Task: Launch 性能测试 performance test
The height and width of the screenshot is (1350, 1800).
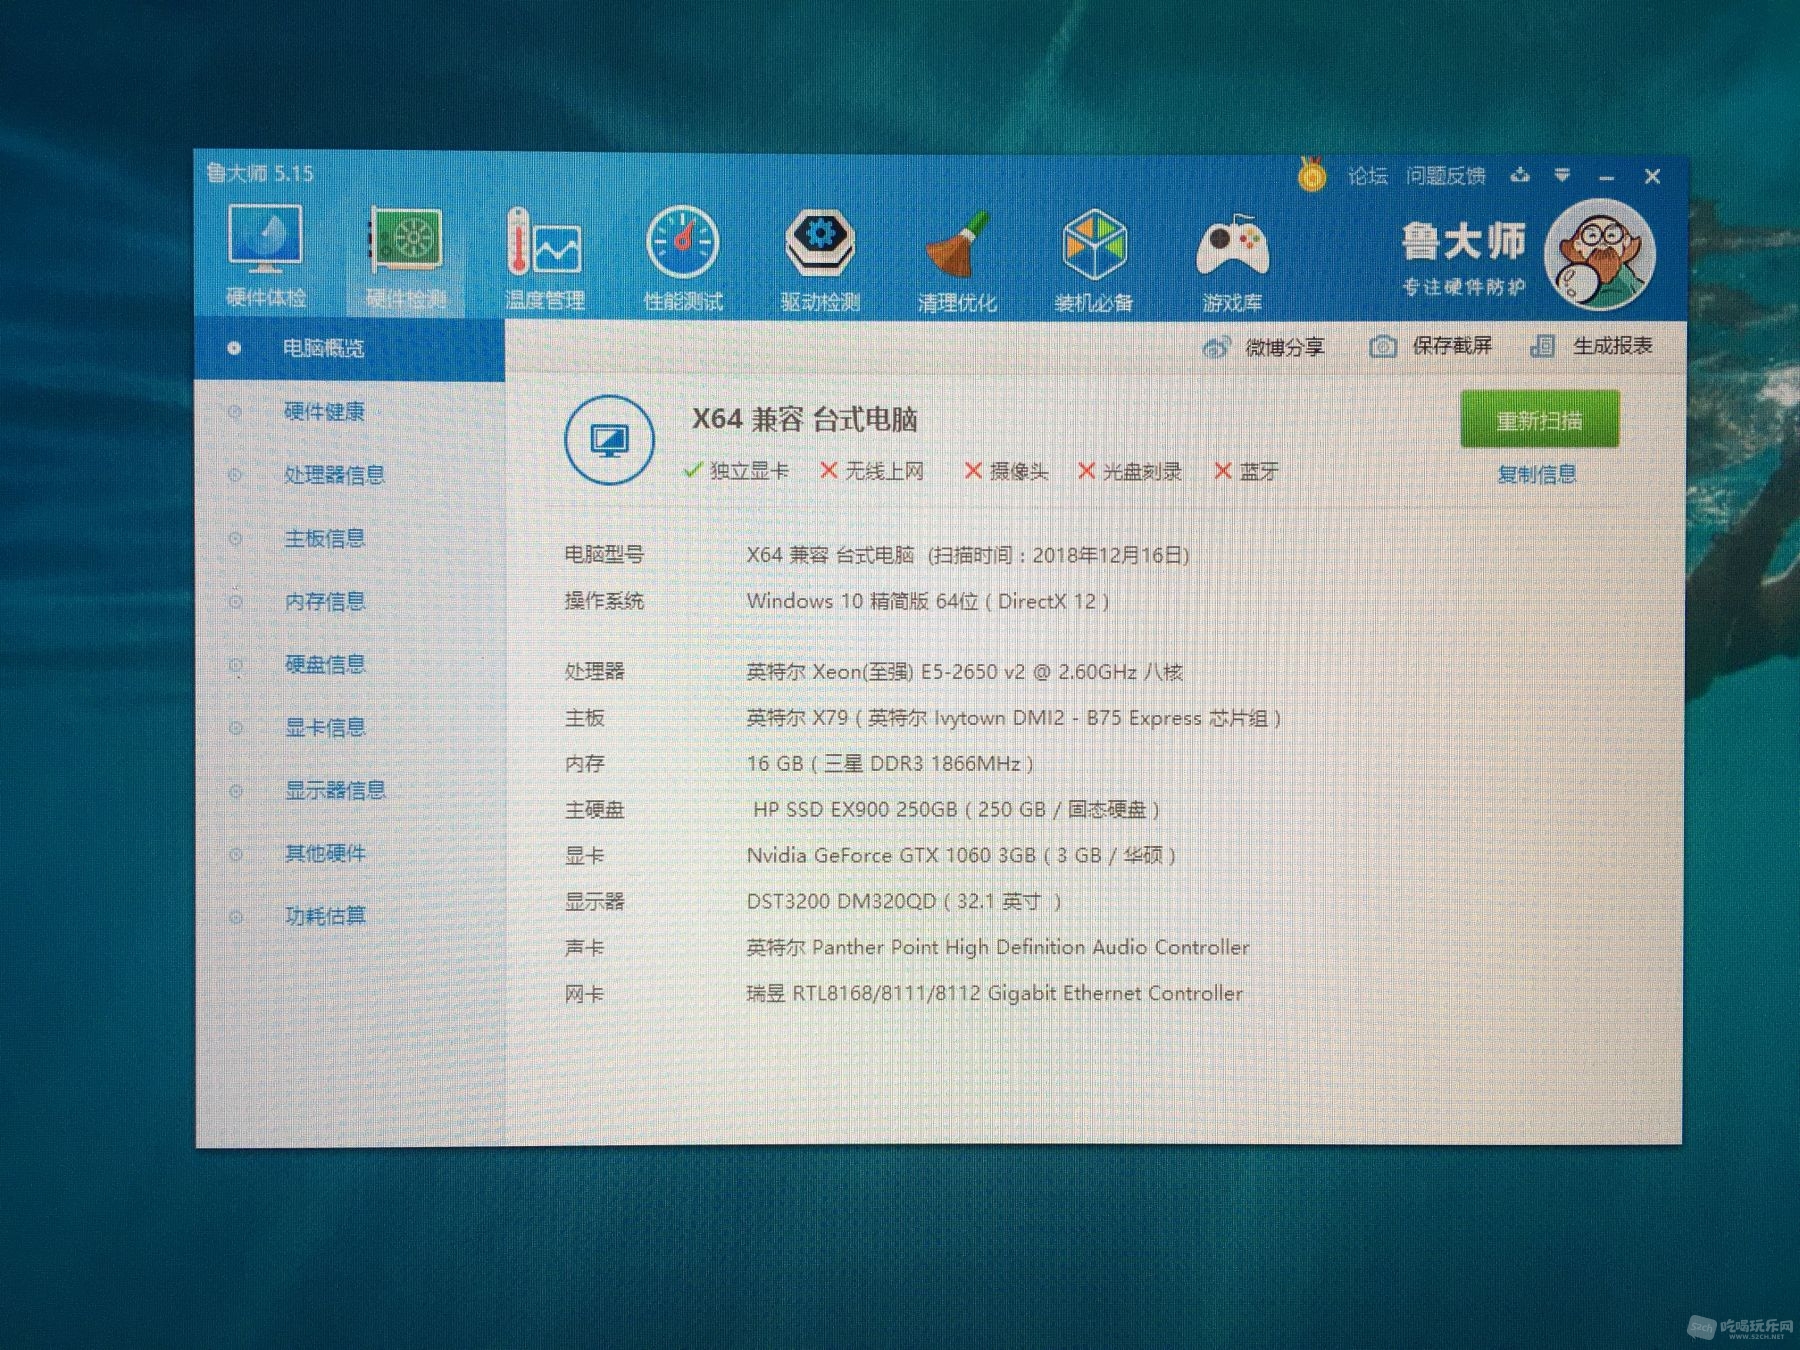Action: pyautogui.click(x=683, y=258)
